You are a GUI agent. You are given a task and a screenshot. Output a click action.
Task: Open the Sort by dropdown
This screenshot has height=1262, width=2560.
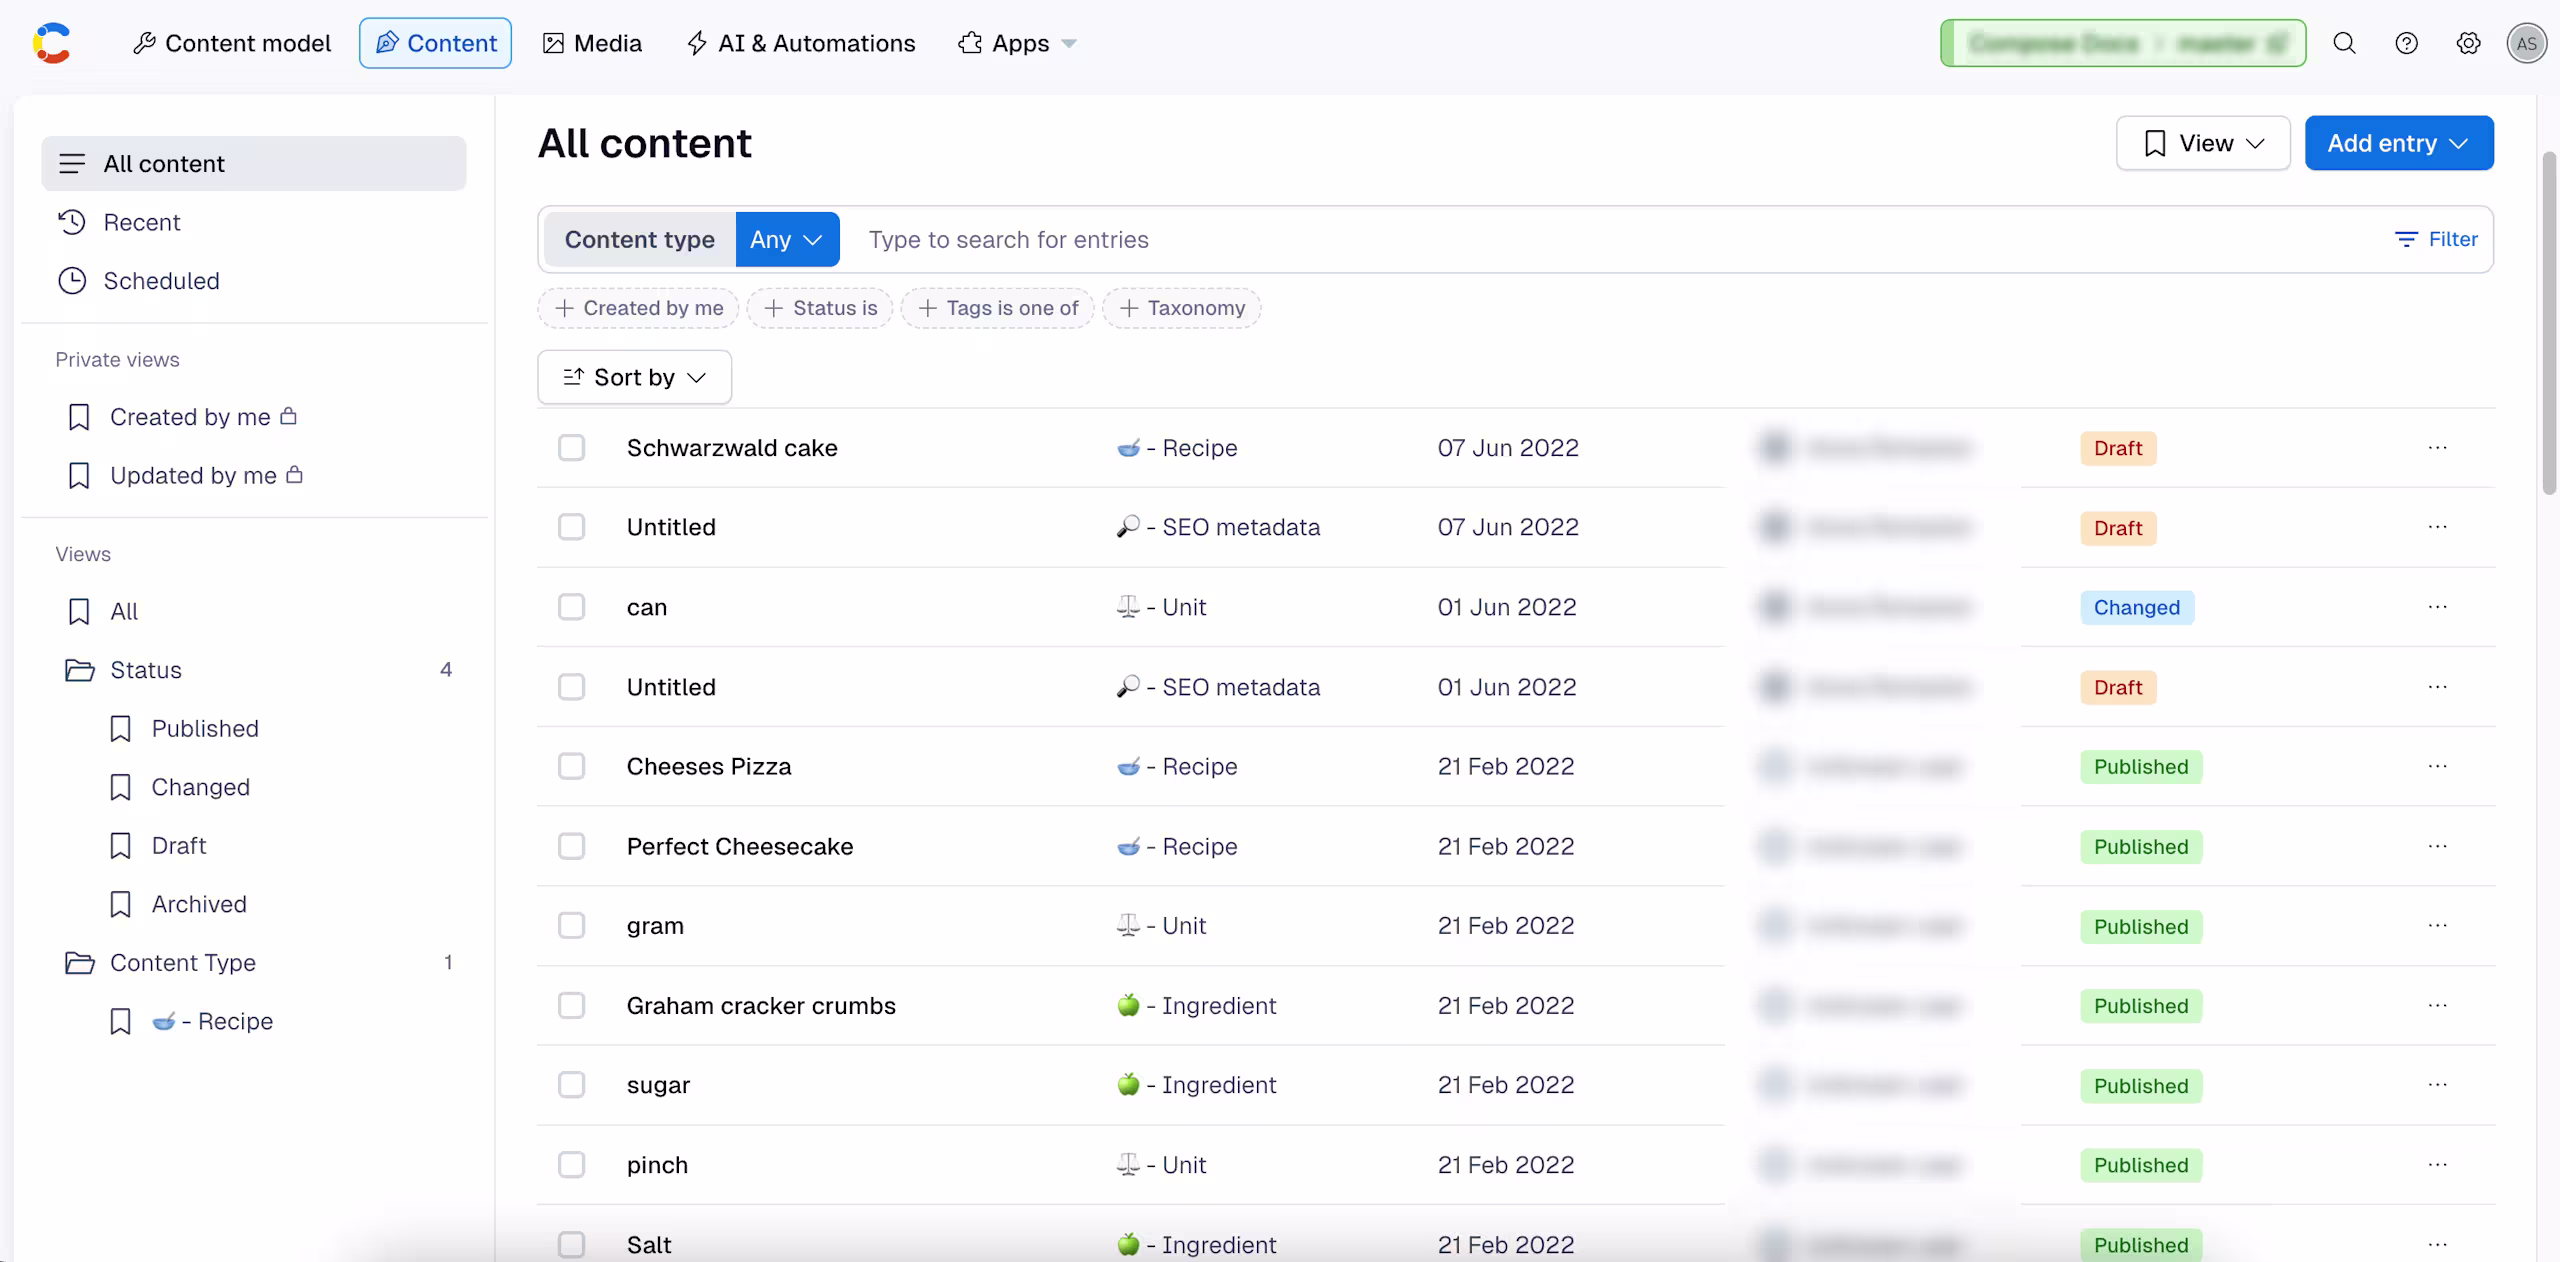[634, 377]
